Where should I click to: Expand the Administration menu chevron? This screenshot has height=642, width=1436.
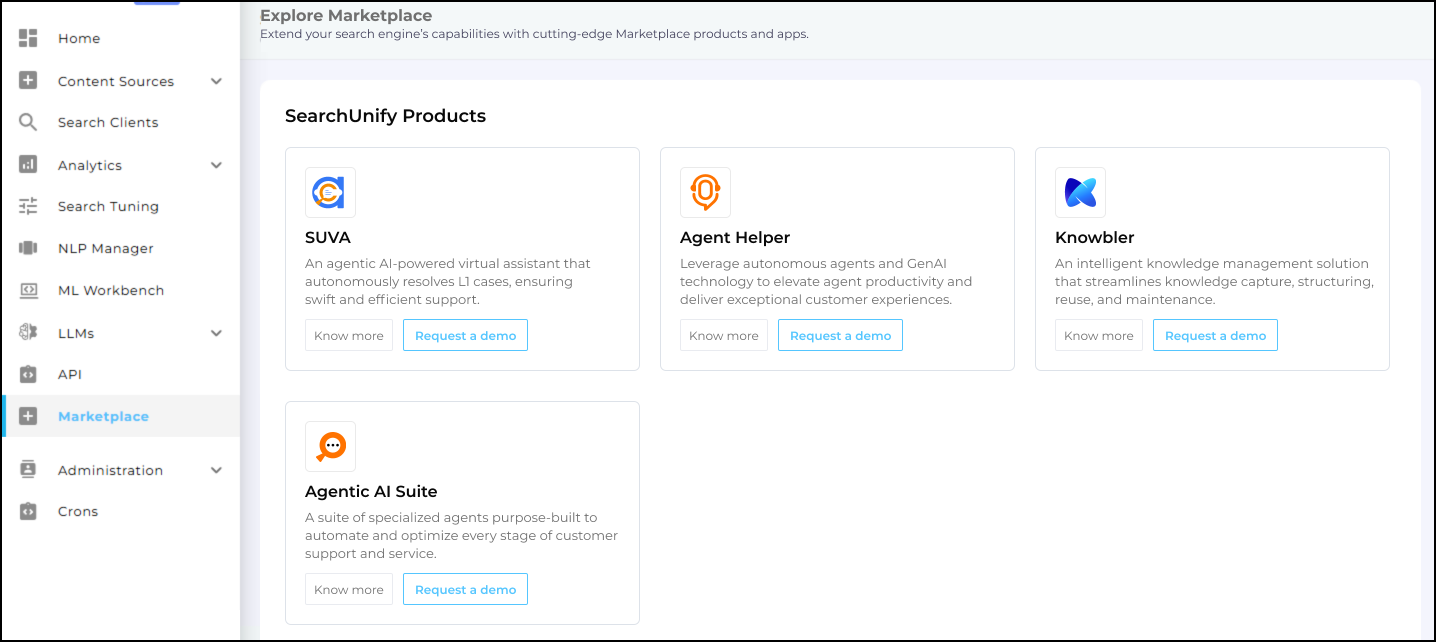coord(216,470)
